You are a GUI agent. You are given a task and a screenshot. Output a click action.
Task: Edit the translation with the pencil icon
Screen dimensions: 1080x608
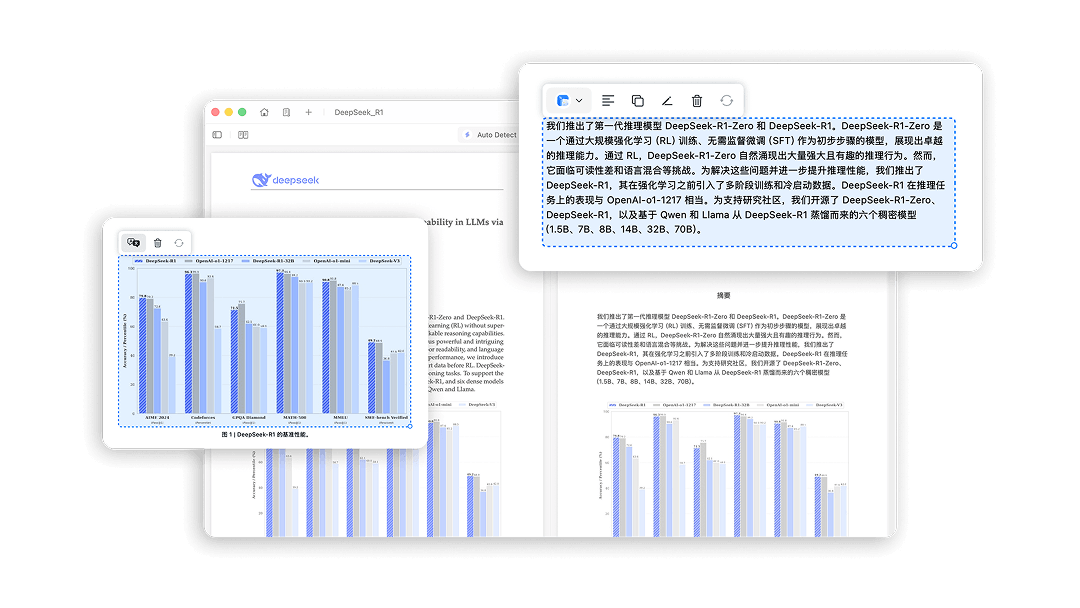tap(667, 101)
